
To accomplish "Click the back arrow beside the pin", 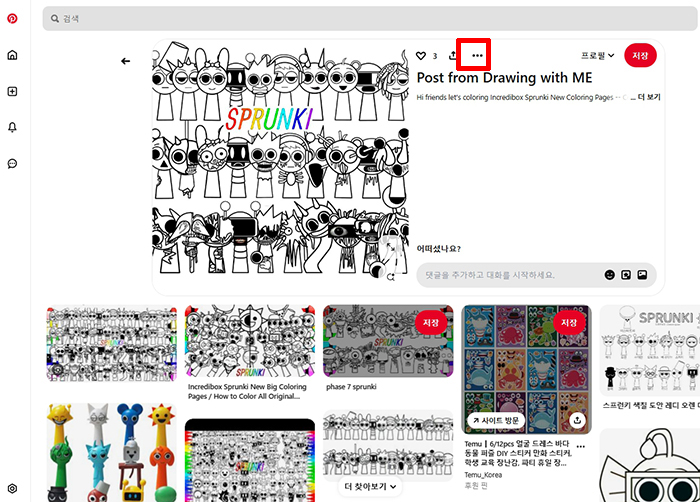I will (x=125, y=61).
